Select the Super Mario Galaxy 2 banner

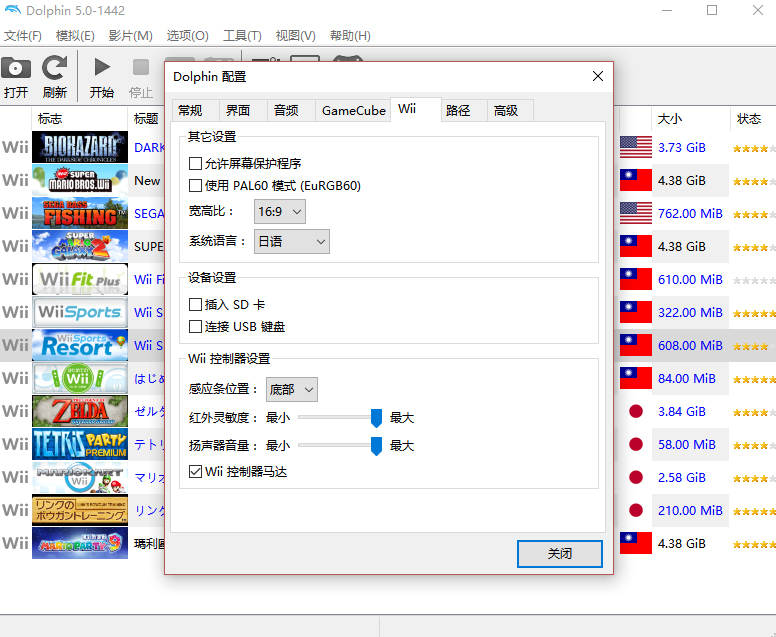click(80, 246)
